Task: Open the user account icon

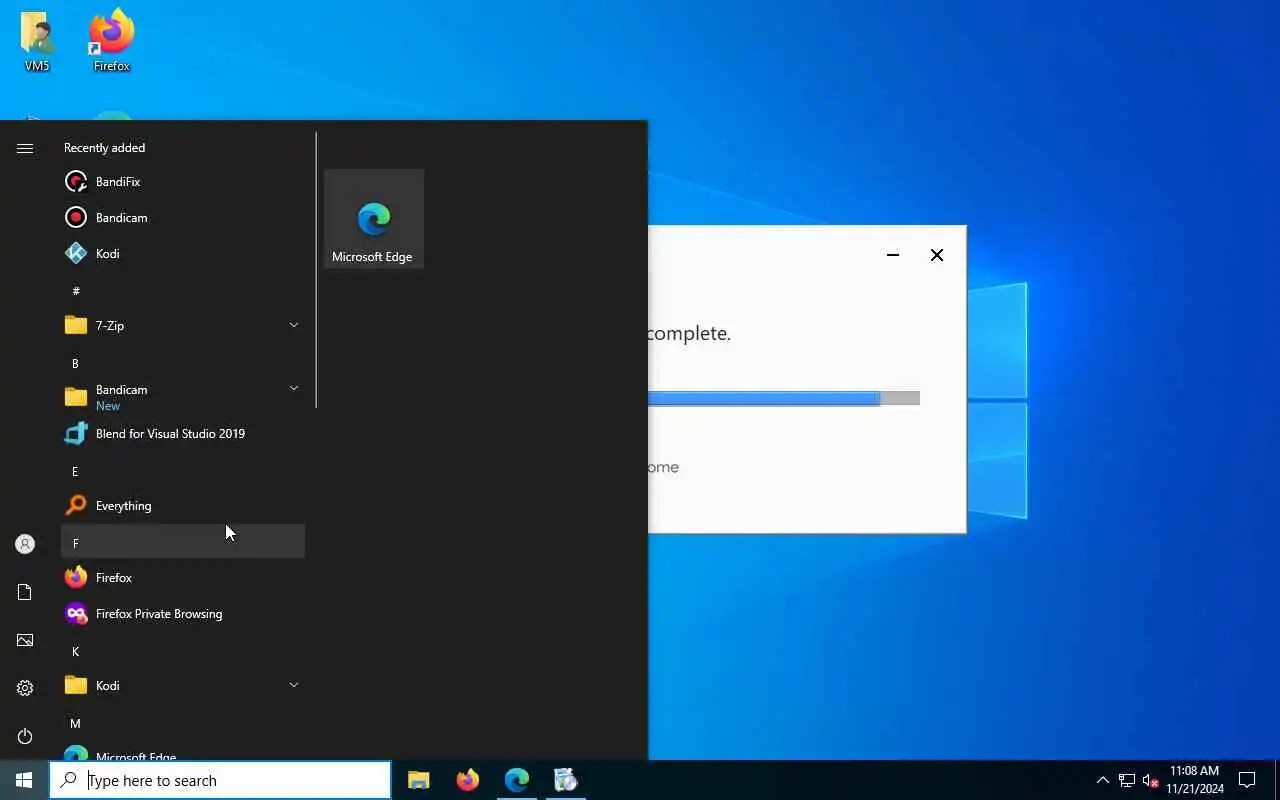Action: click(x=25, y=544)
